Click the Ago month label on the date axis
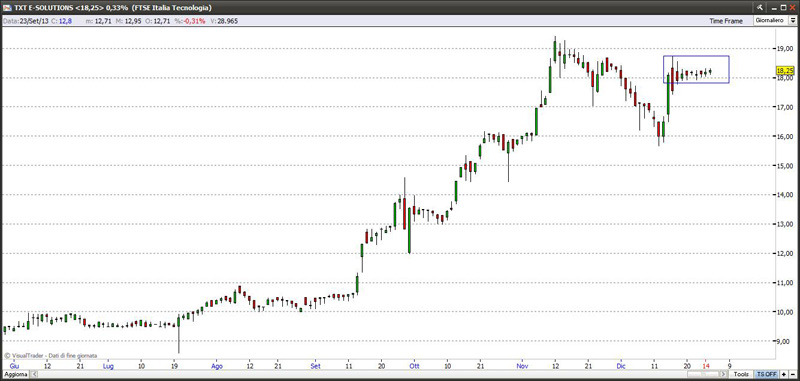 [x=217, y=366]
